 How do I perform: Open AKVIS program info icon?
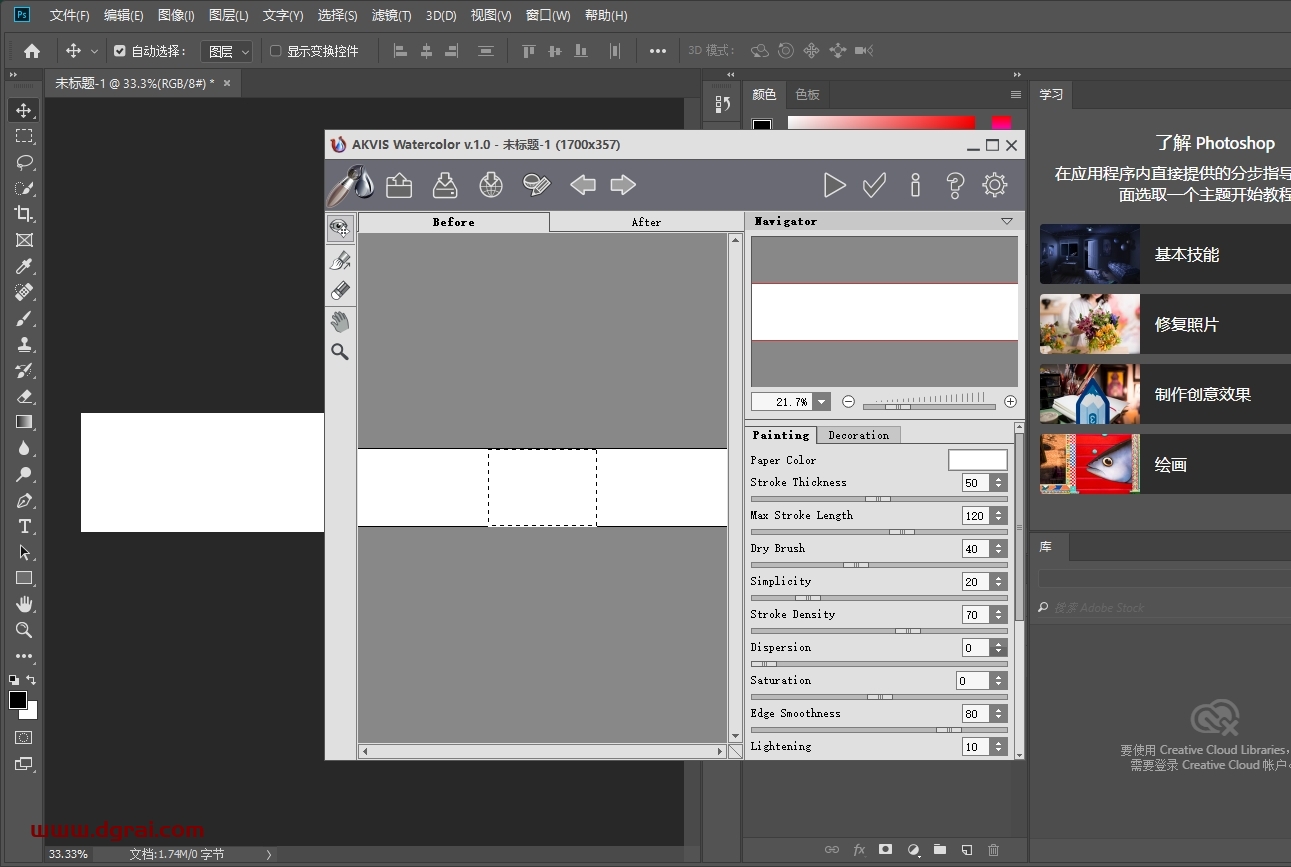tap(915, 185)
